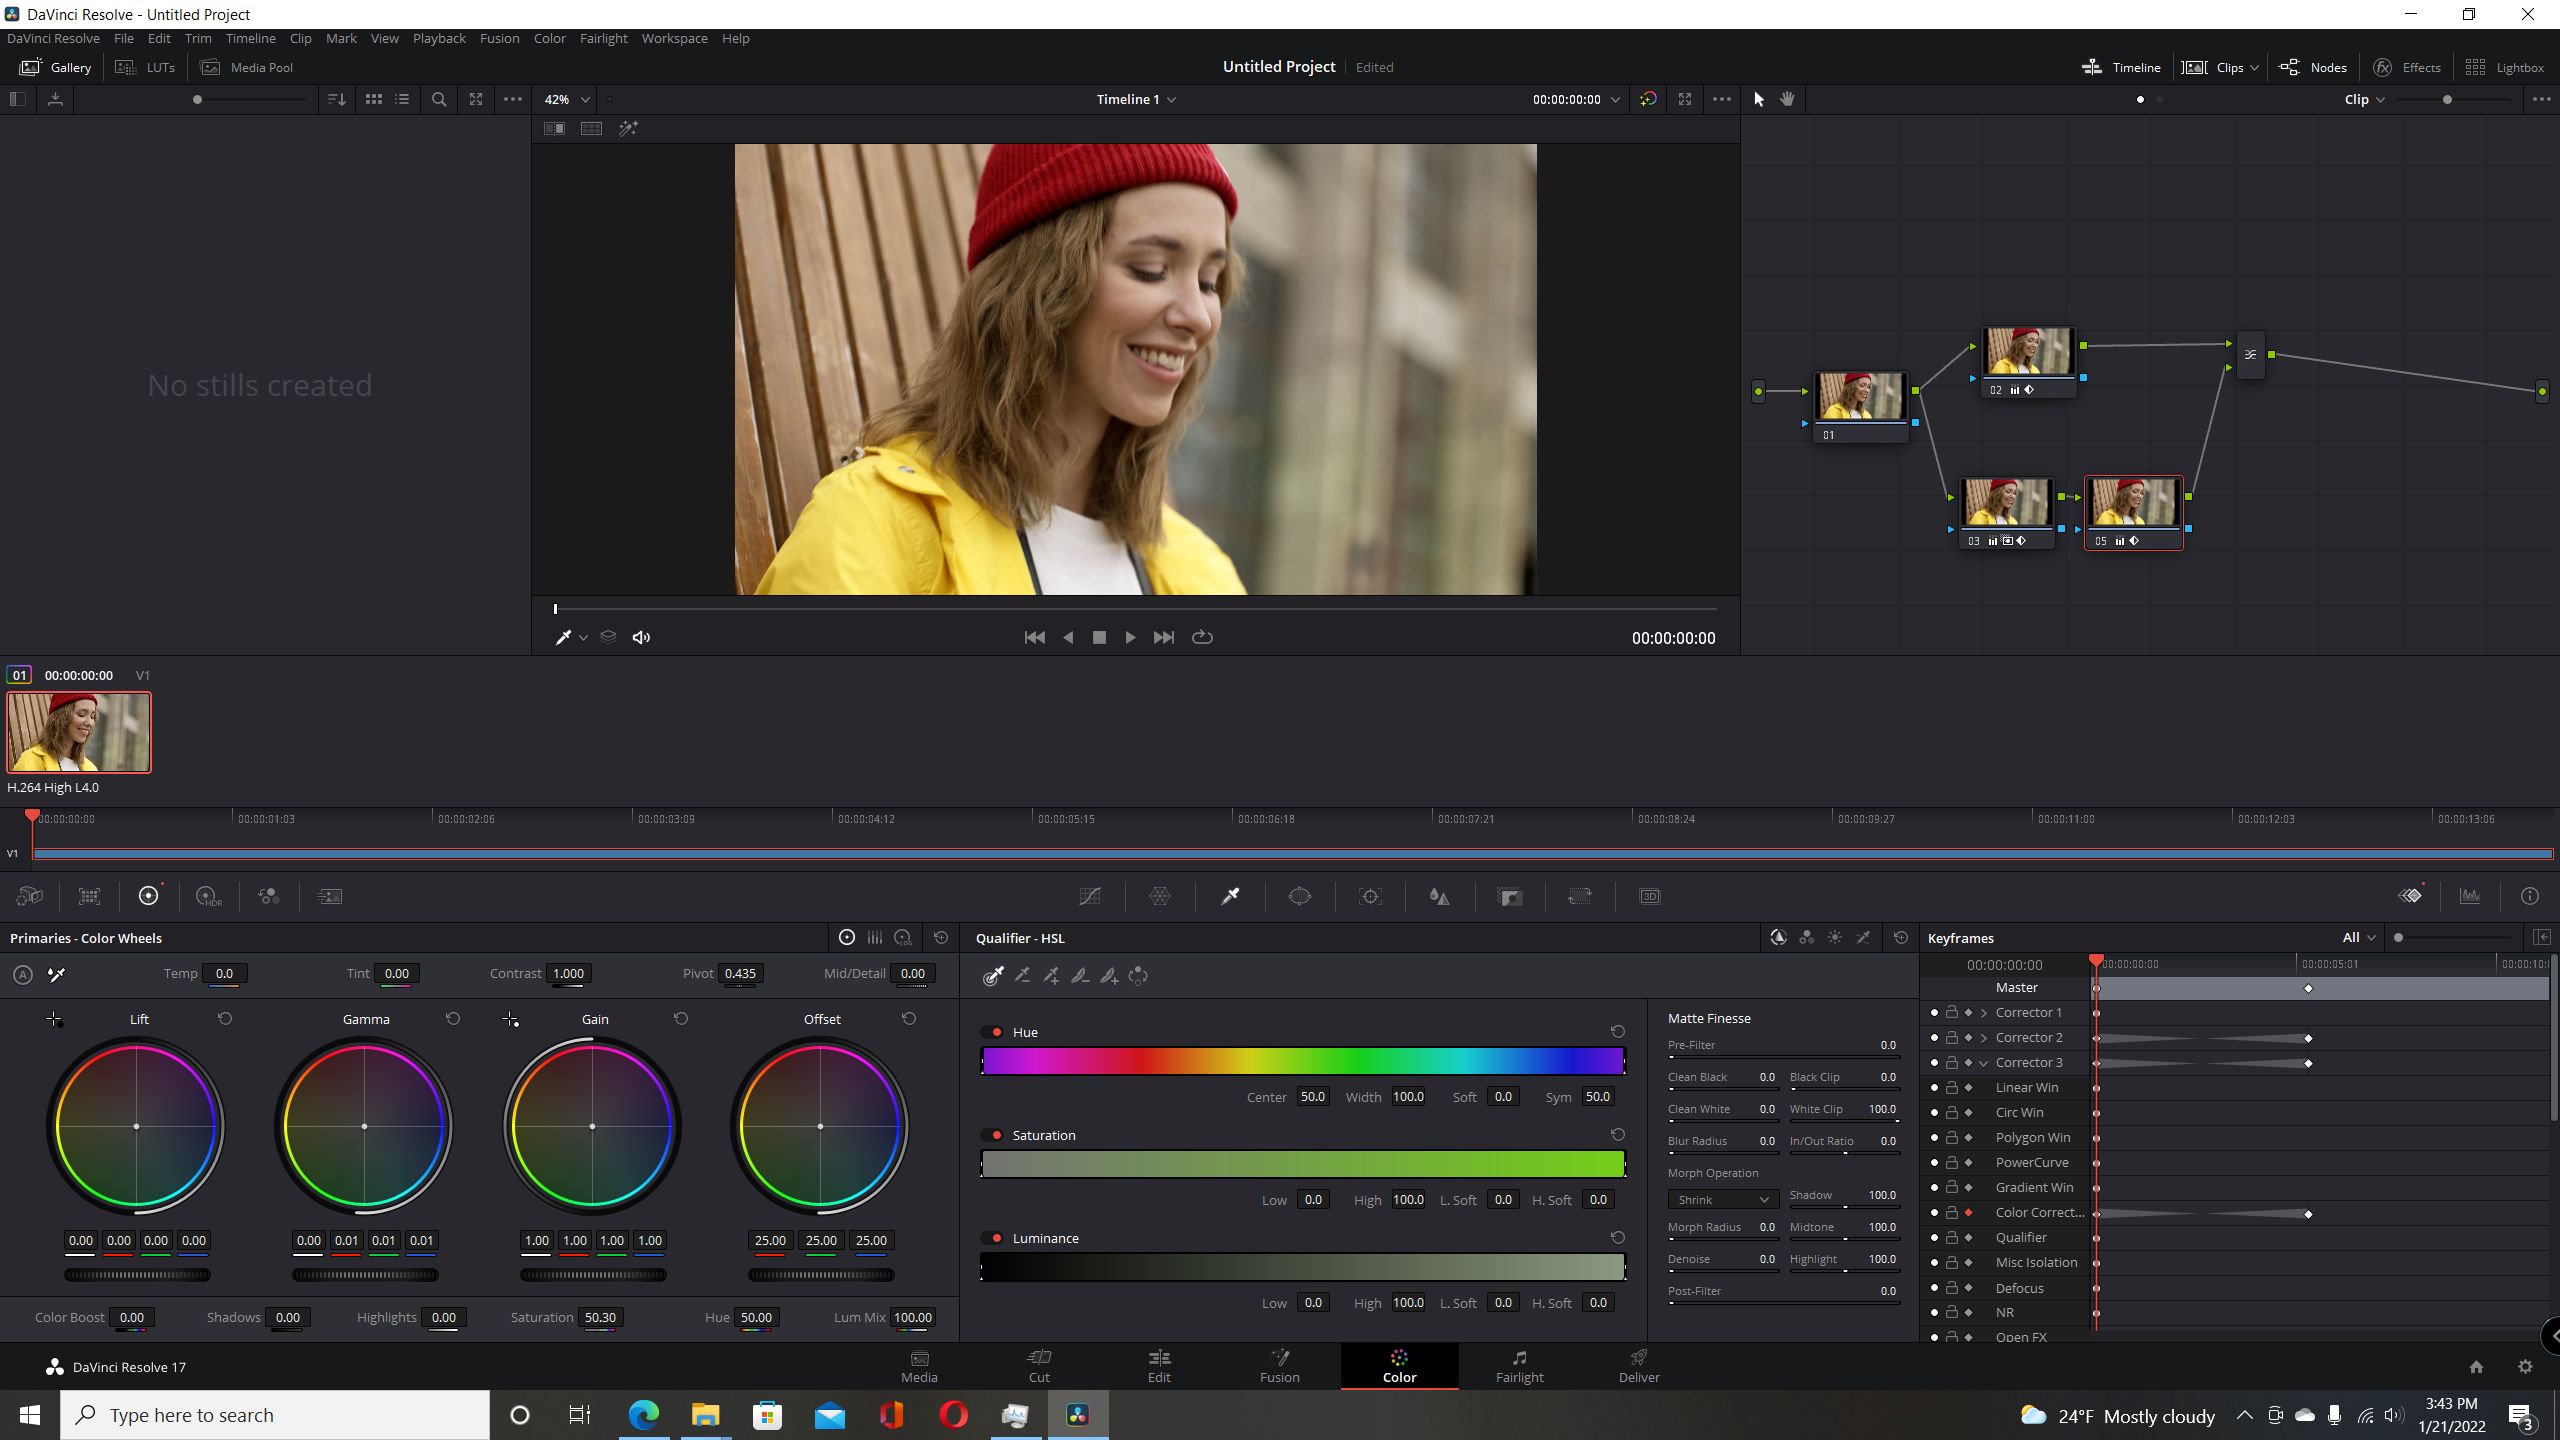
Task: Open the Keyframes All filter dropdown
Action: pyautogui.click(x=2359, y=938)
